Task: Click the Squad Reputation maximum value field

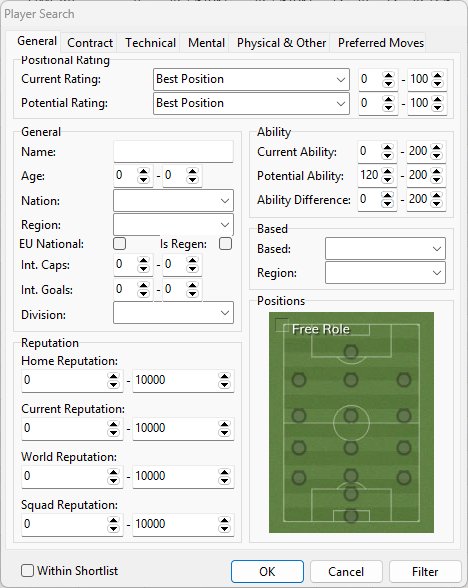Action: coord(175,524)
